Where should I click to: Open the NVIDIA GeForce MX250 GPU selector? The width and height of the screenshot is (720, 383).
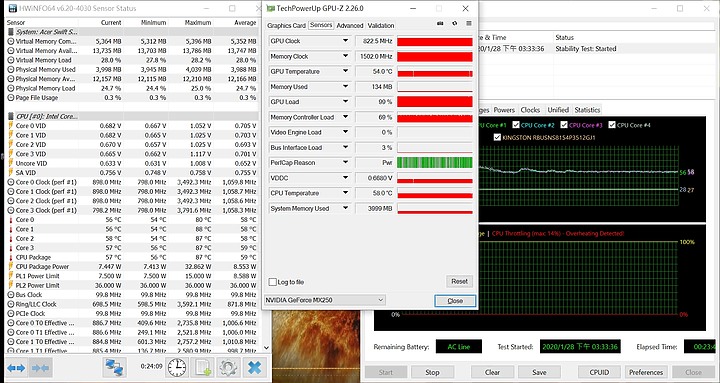325,300
